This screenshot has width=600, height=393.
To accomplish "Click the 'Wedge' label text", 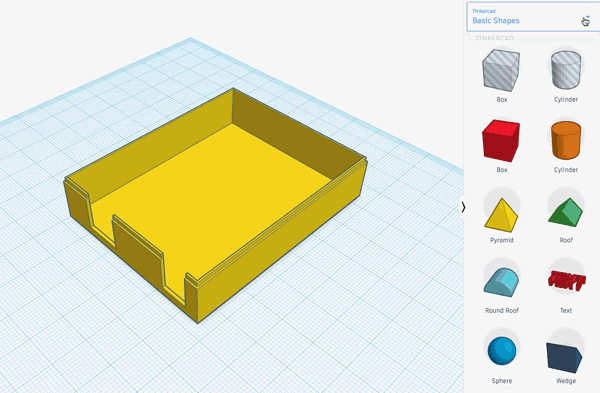I will [x=566, y=381].
